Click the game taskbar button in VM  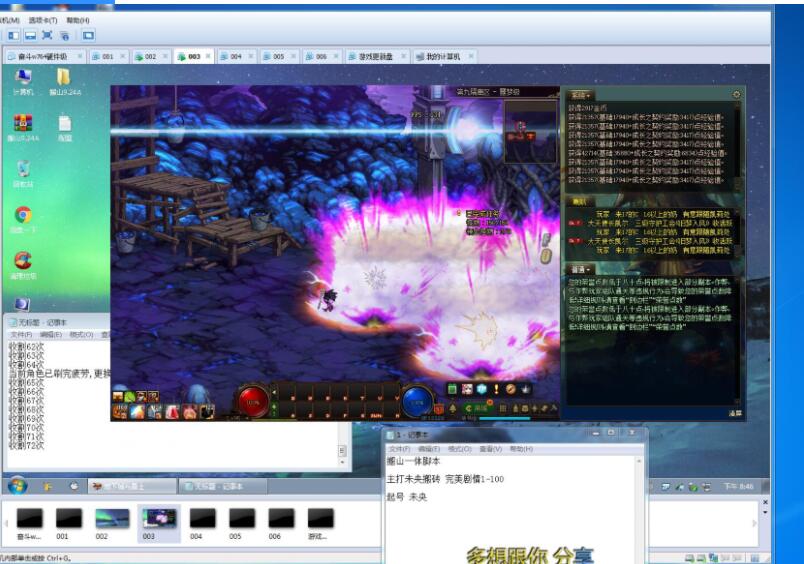[132, 486]
